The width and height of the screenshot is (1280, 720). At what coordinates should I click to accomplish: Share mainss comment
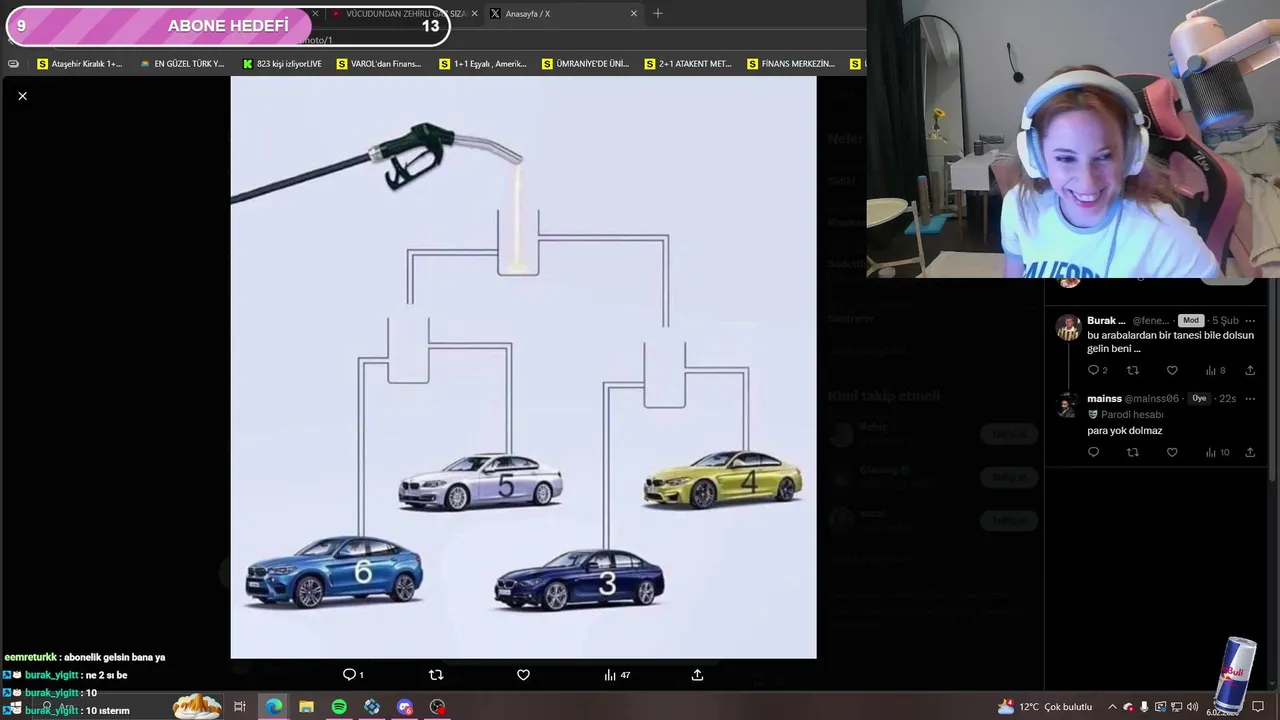pyautogui.click(x=1250, y=452)
